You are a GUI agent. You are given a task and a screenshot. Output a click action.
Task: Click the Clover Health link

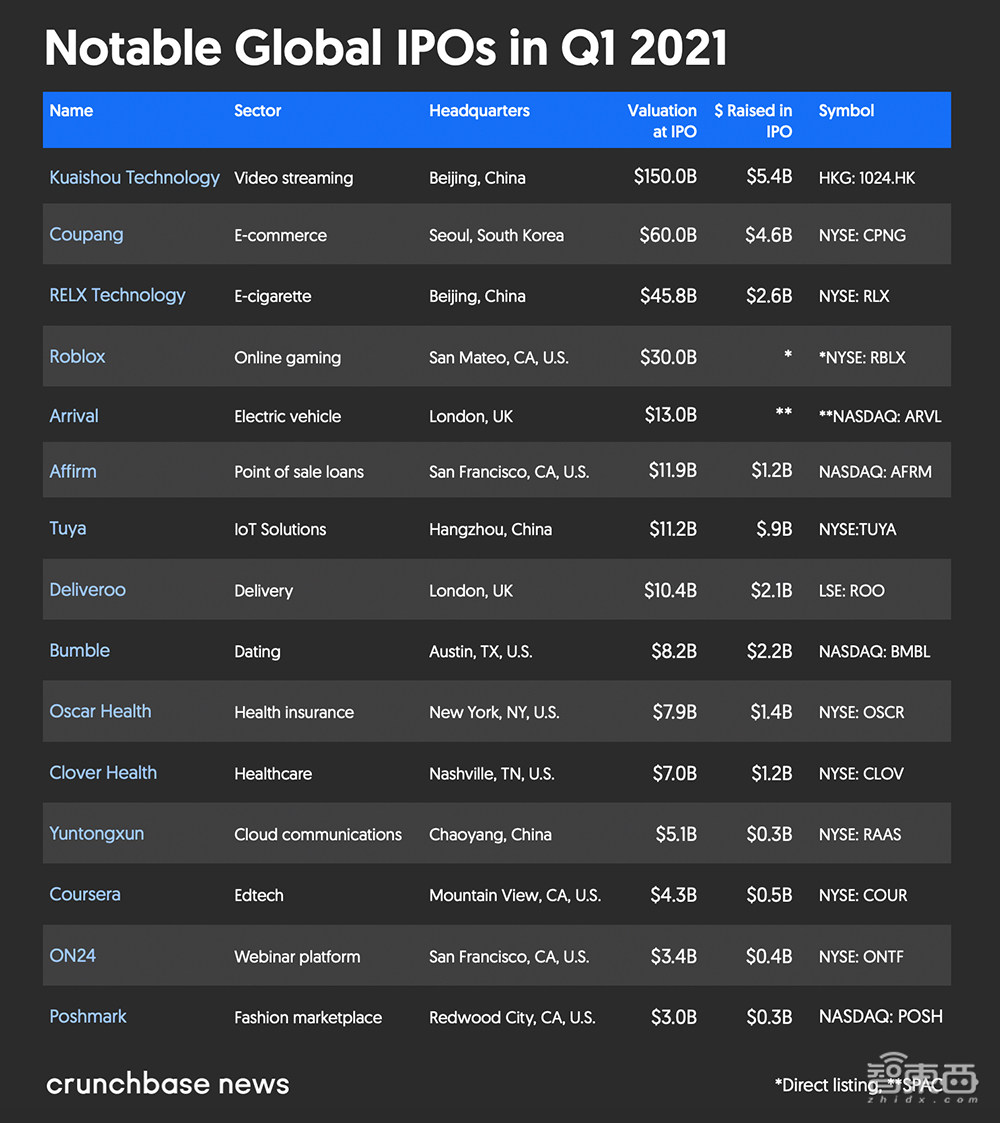coord(103,773)
